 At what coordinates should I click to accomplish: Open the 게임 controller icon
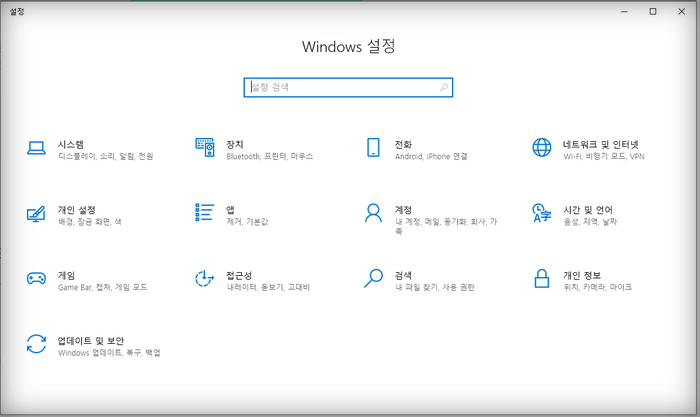[x=36, y=279]
